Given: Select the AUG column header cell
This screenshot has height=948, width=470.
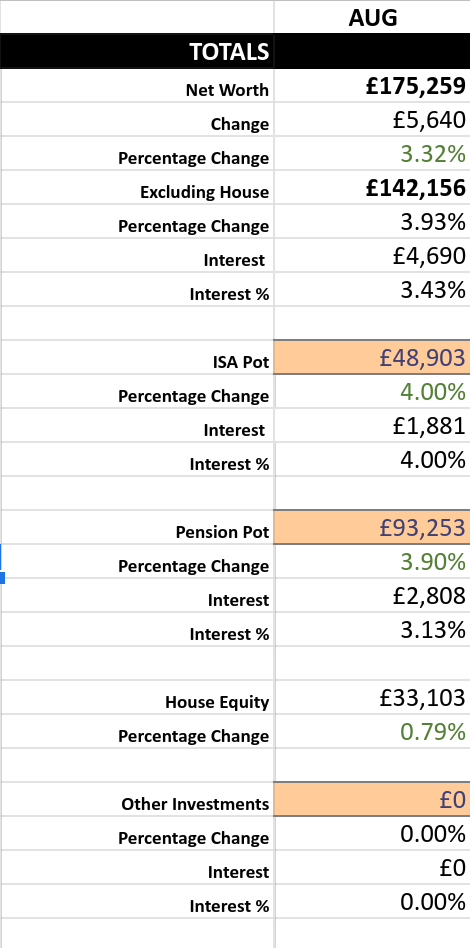Looking at the screenshot, I should (372, 17).
